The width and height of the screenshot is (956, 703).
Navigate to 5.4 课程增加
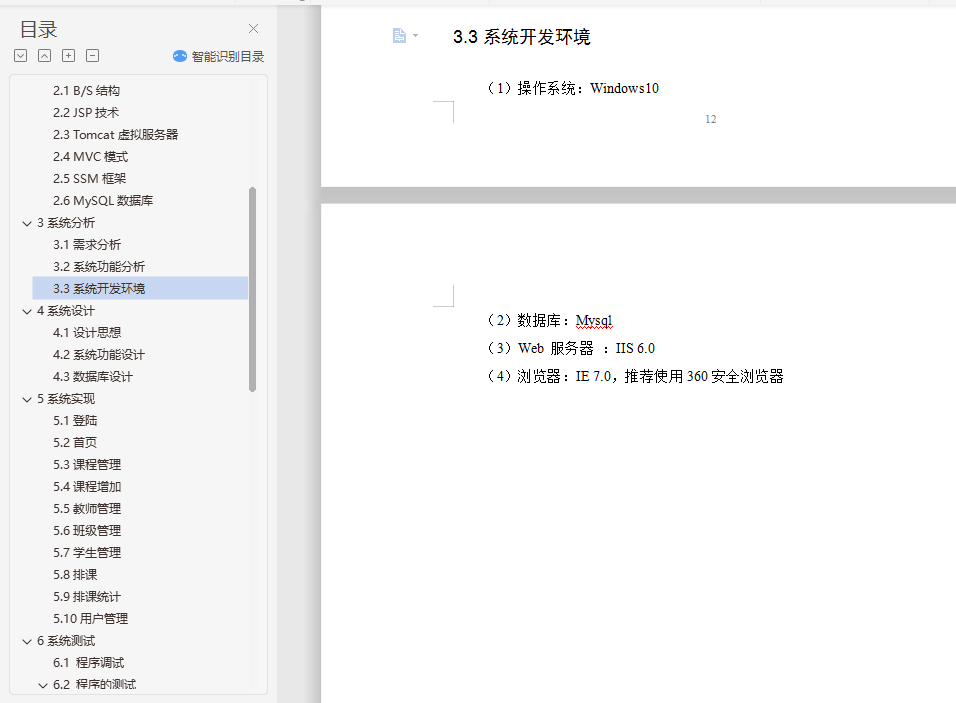[x=87, y=487]
